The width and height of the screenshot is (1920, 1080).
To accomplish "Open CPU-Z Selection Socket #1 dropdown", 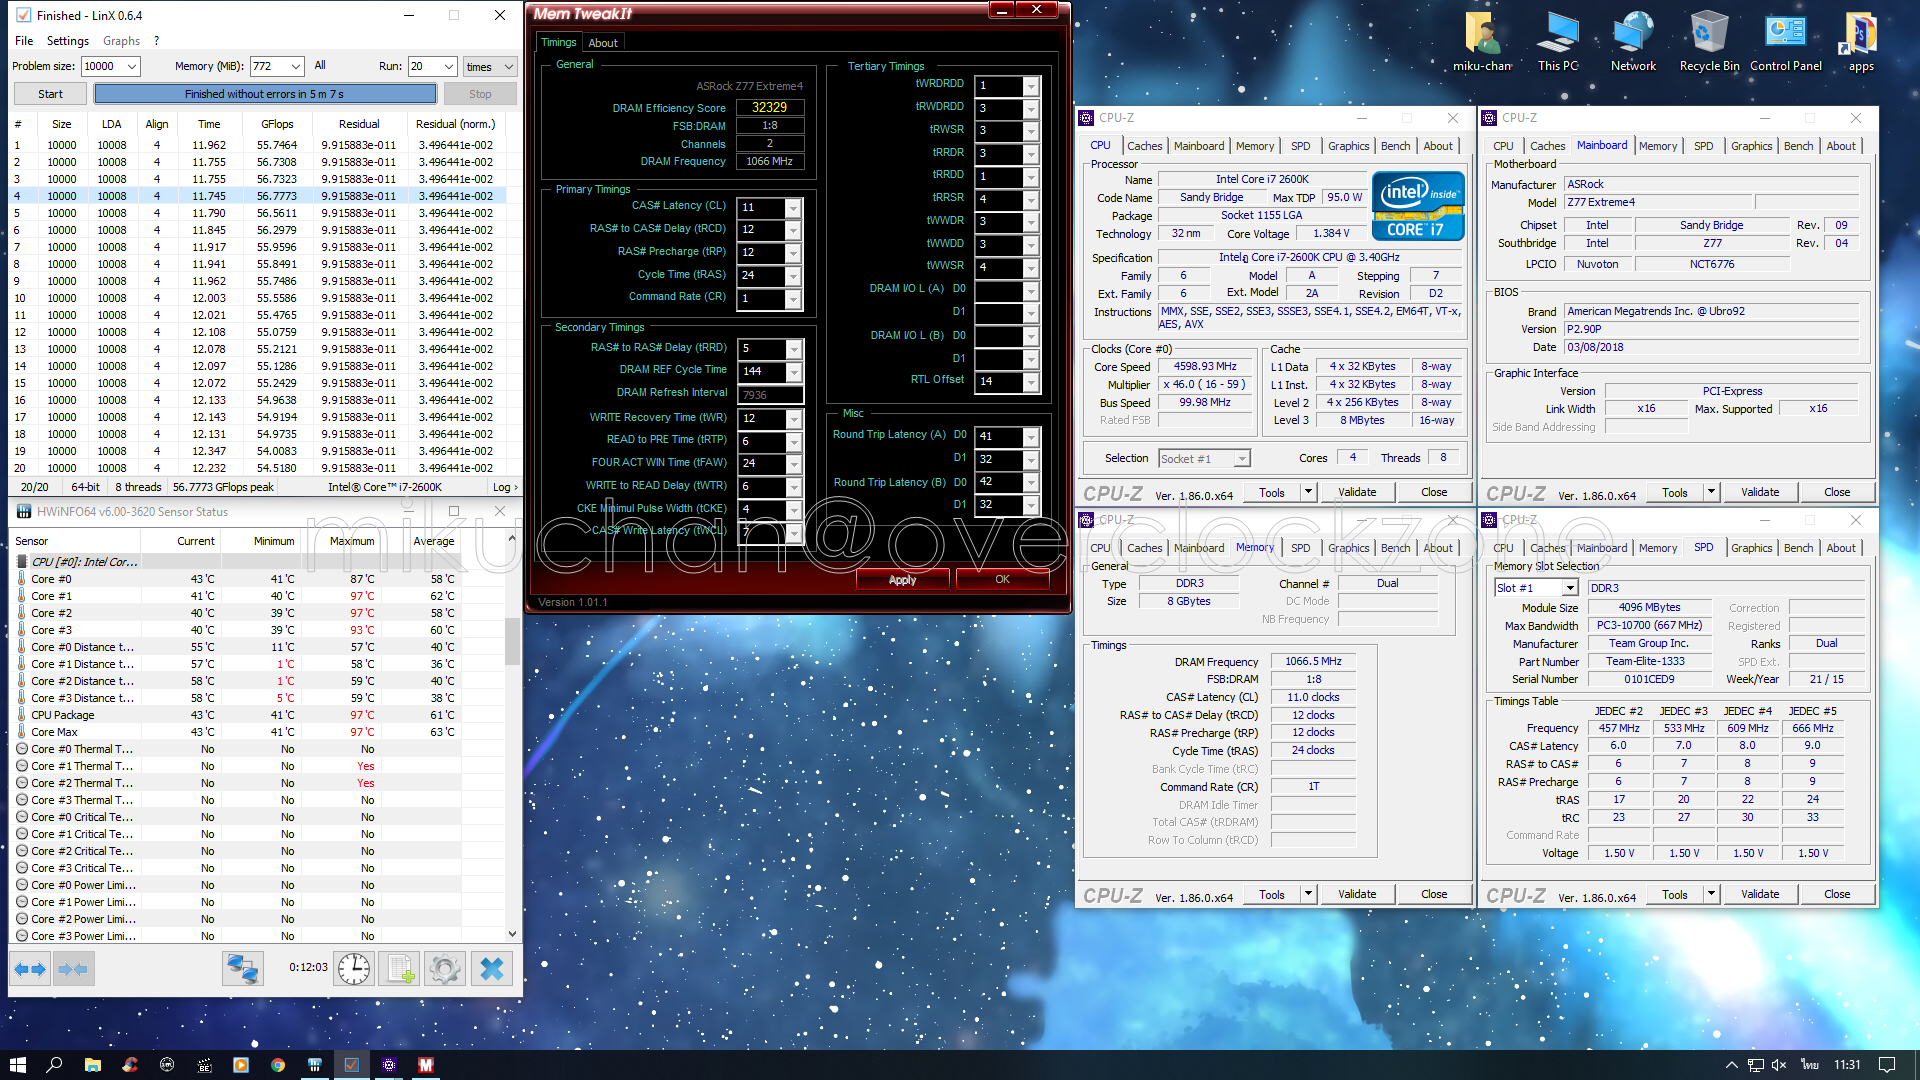I will [1242, 459].
